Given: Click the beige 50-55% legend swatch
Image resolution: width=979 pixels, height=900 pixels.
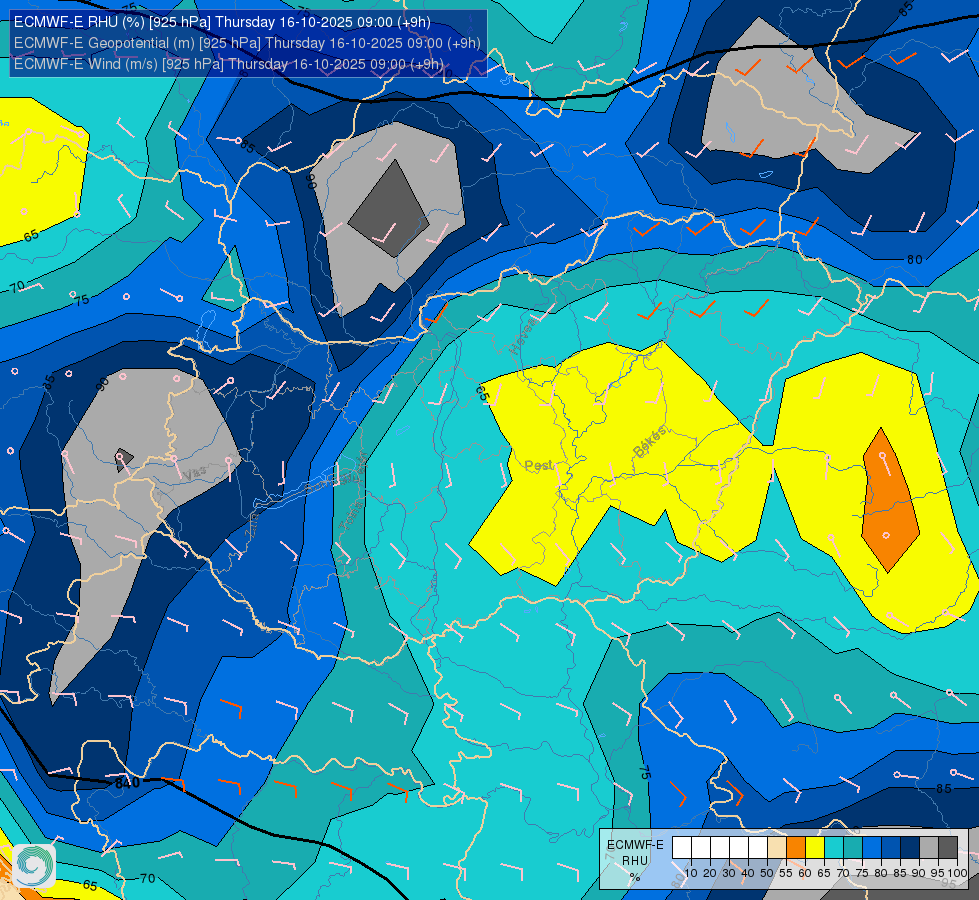Looking at the screenshot, I should click(x=777, y=848).
